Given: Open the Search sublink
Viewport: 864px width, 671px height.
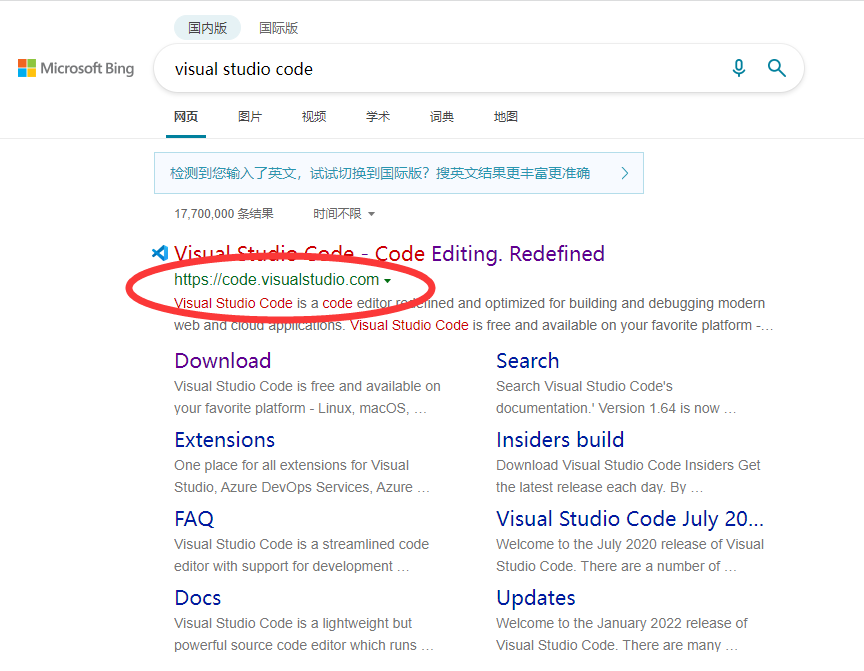Looking at the screenshot, I should [x=527, y=361].
